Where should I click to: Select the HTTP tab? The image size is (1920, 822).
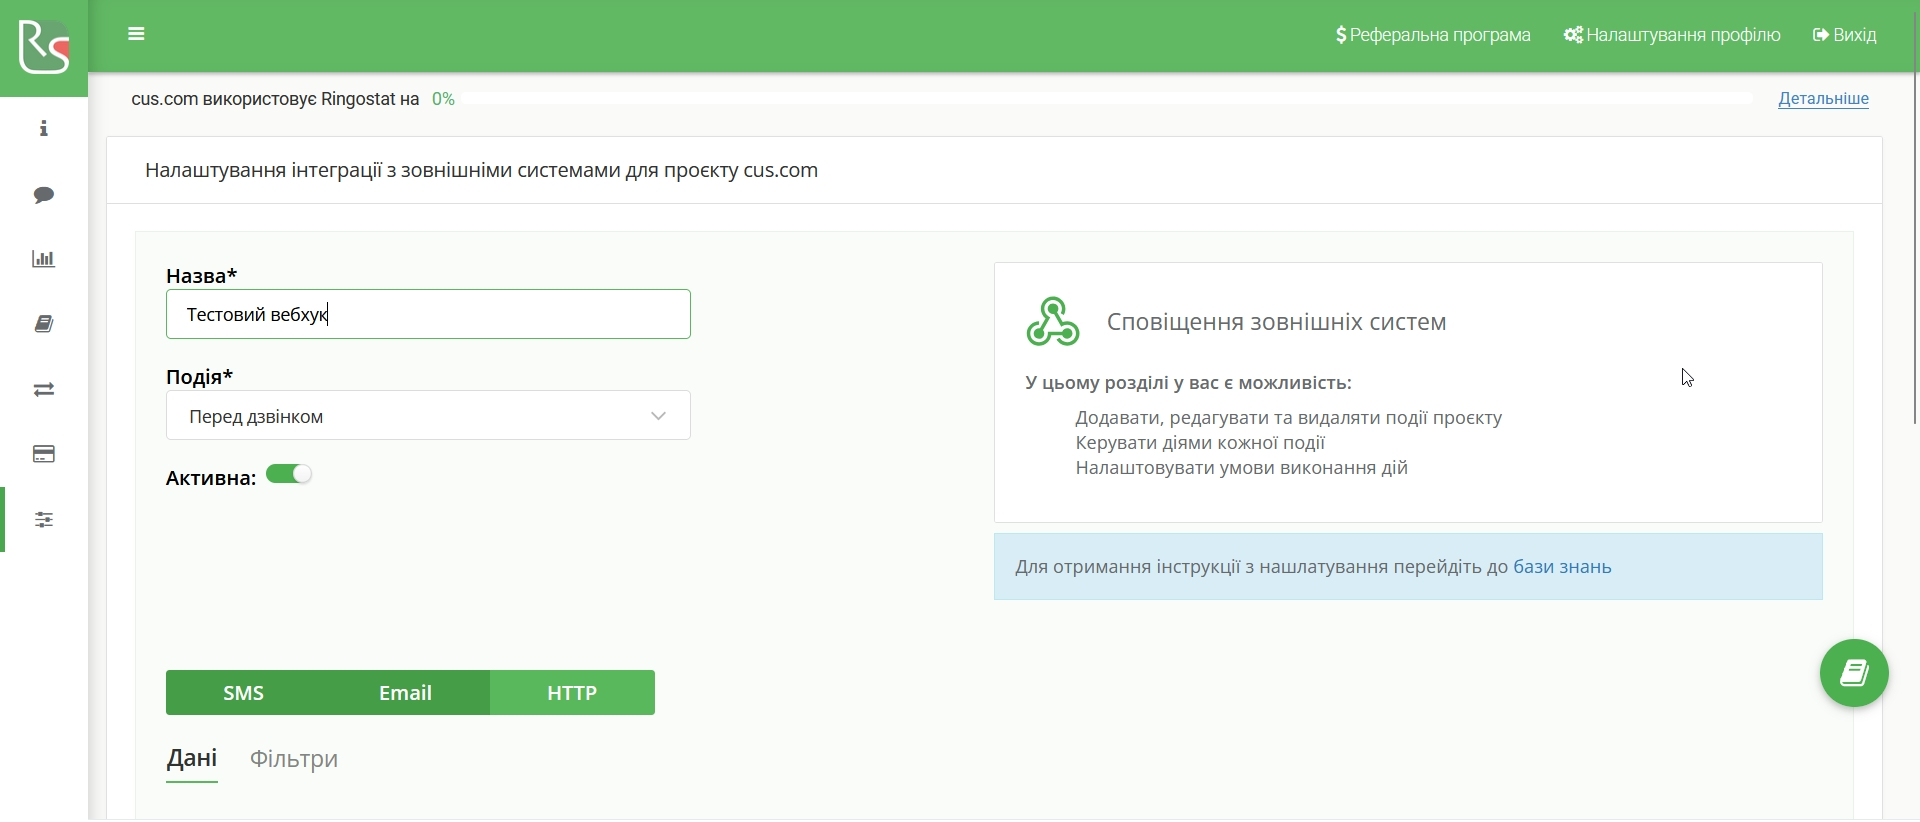click(572, 693)
